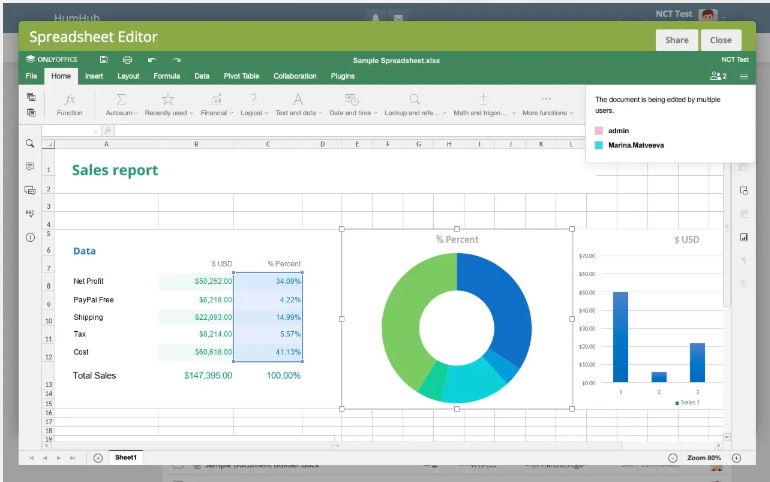The image size is (770, 482).
Task: Click the Share button
Action: coord(677,40)
